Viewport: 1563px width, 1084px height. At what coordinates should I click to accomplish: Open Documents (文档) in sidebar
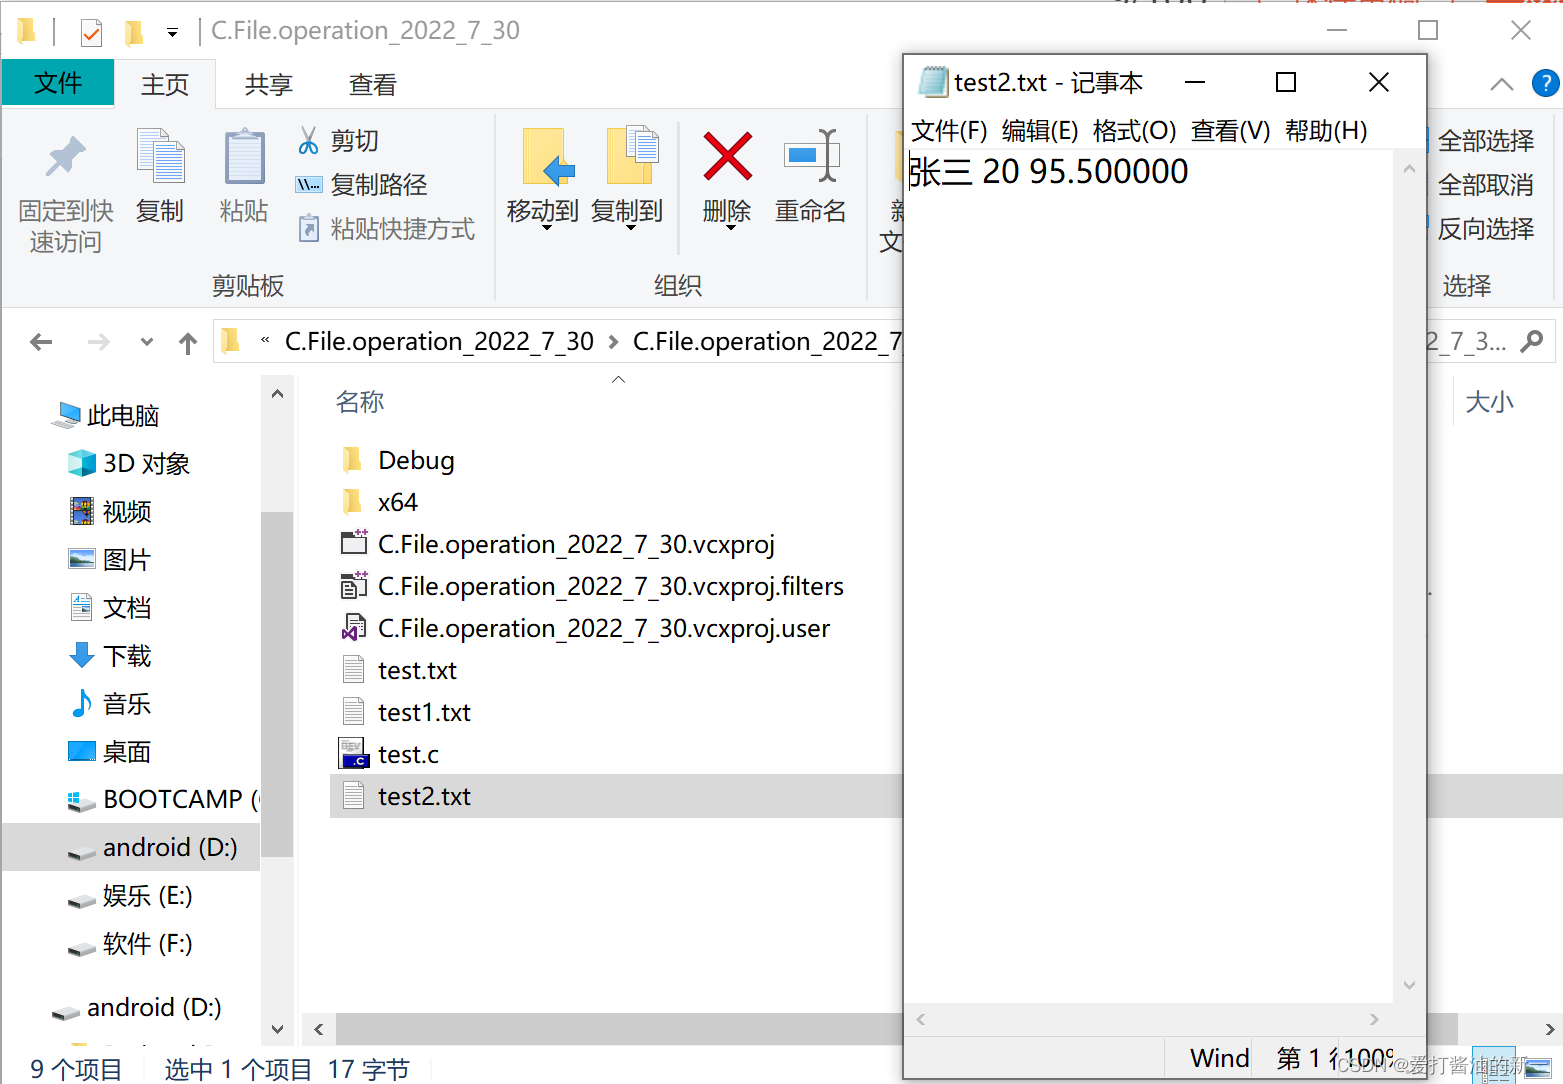point(111,607)
